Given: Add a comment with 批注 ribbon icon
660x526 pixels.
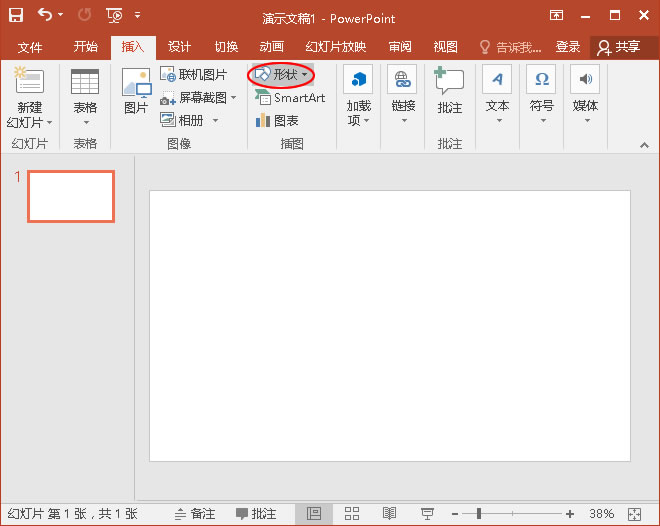Looking at the screenshot, I should tap(450, 92).
